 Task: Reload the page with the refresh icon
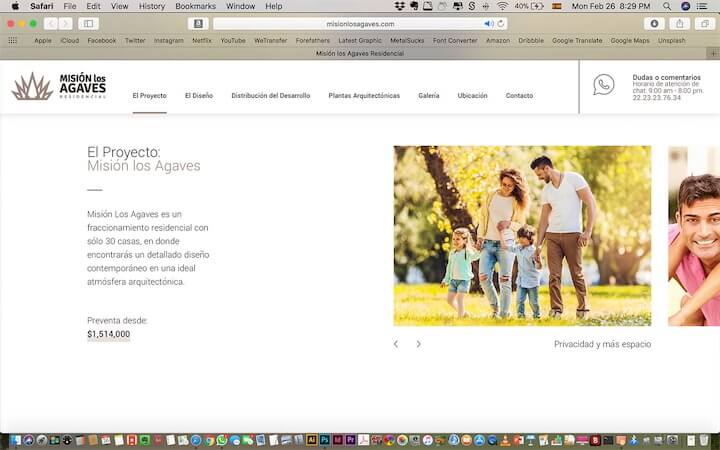click(x=501, y=23)
